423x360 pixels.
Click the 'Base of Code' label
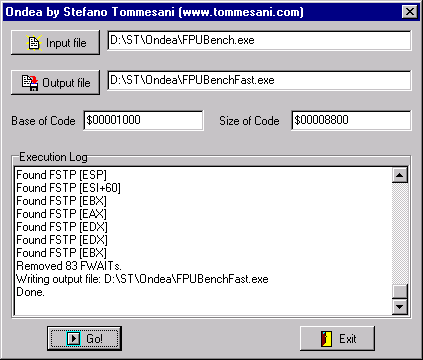(43, 121)
